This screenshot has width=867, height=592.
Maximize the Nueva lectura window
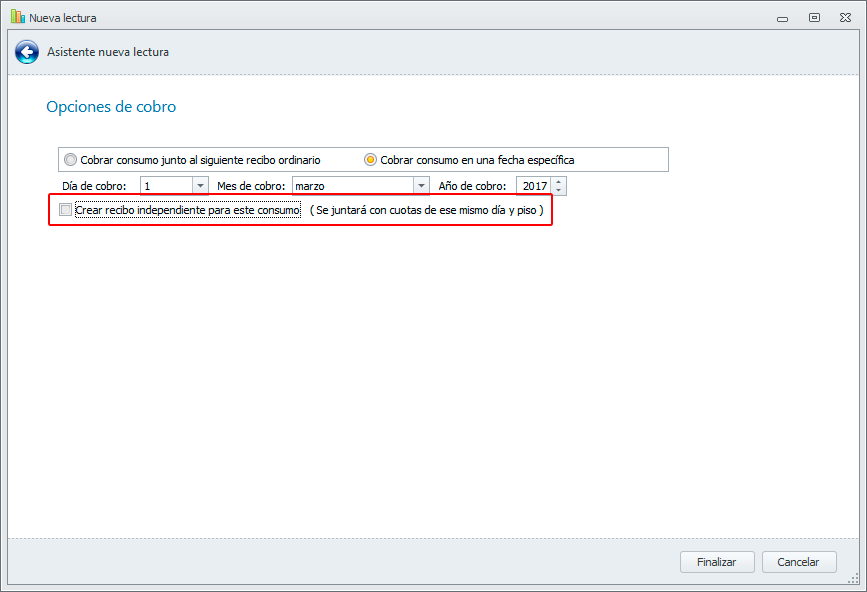tap(814, 18)
